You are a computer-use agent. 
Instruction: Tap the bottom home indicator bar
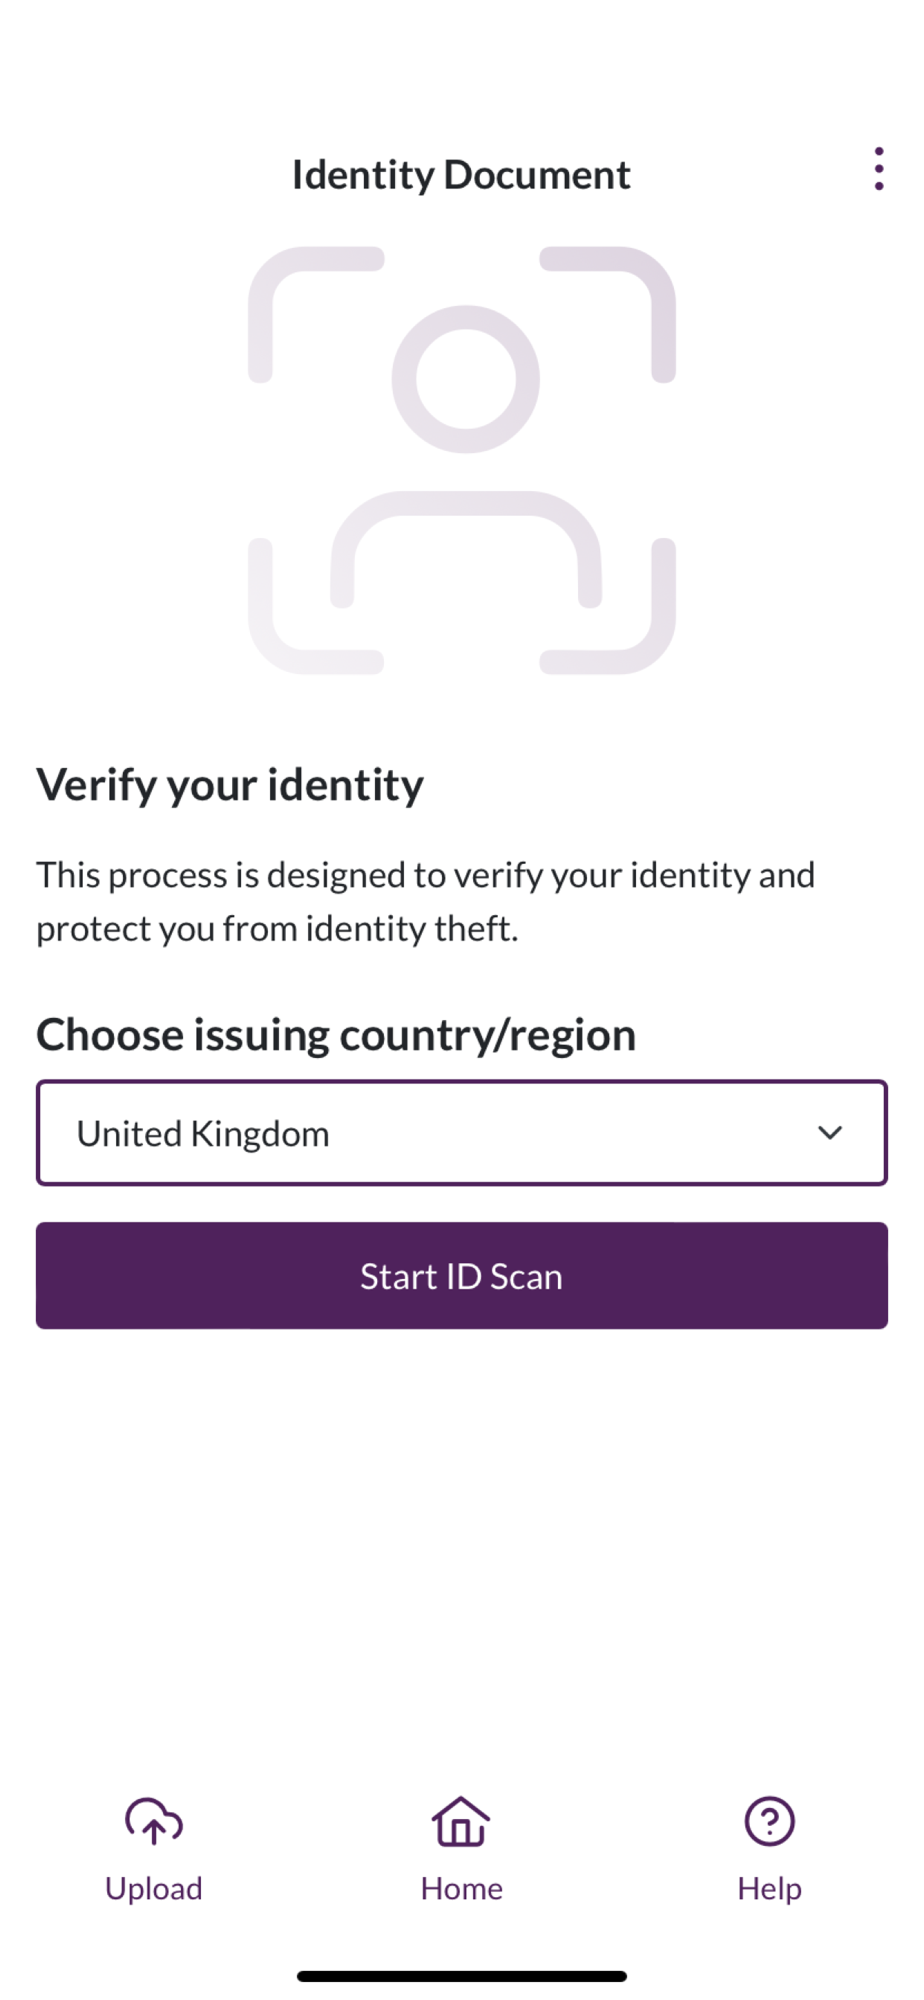click(461, 1976)
